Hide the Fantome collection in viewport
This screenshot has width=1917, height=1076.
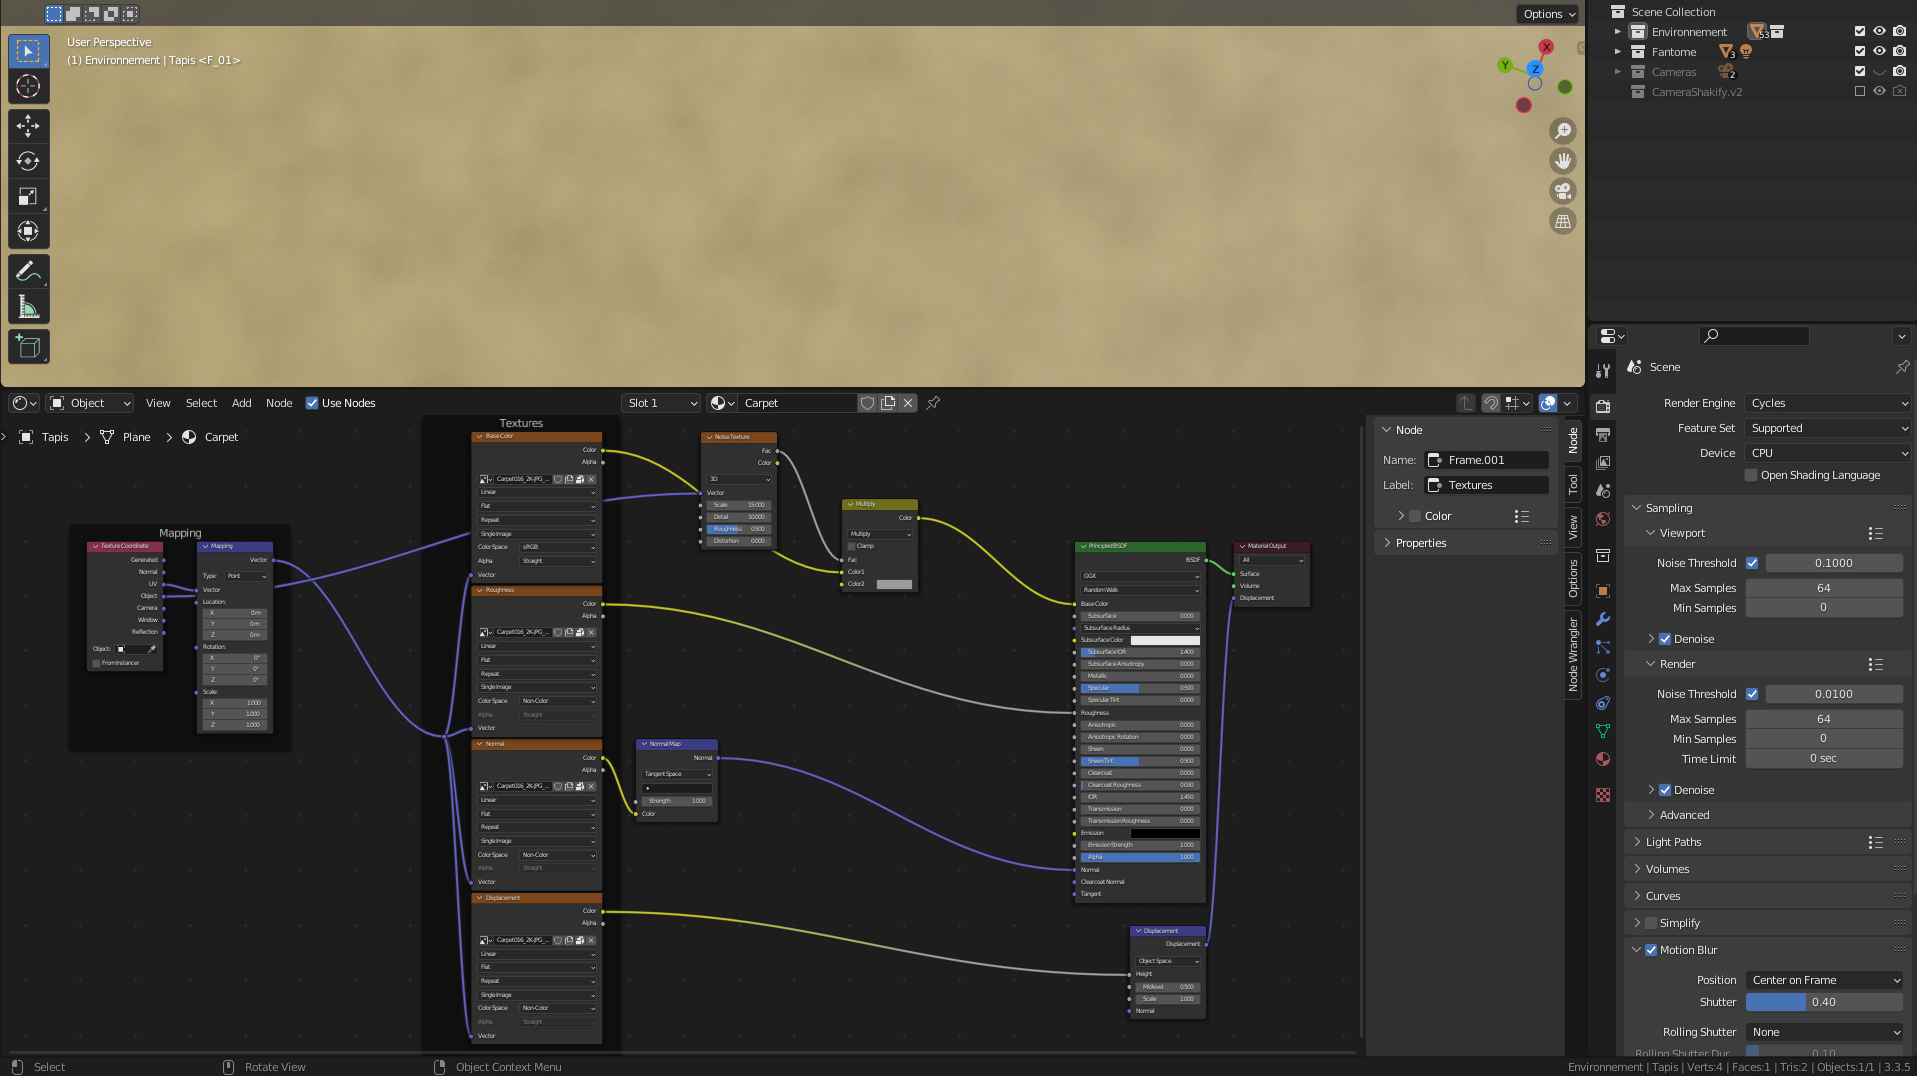[1879, 52]
